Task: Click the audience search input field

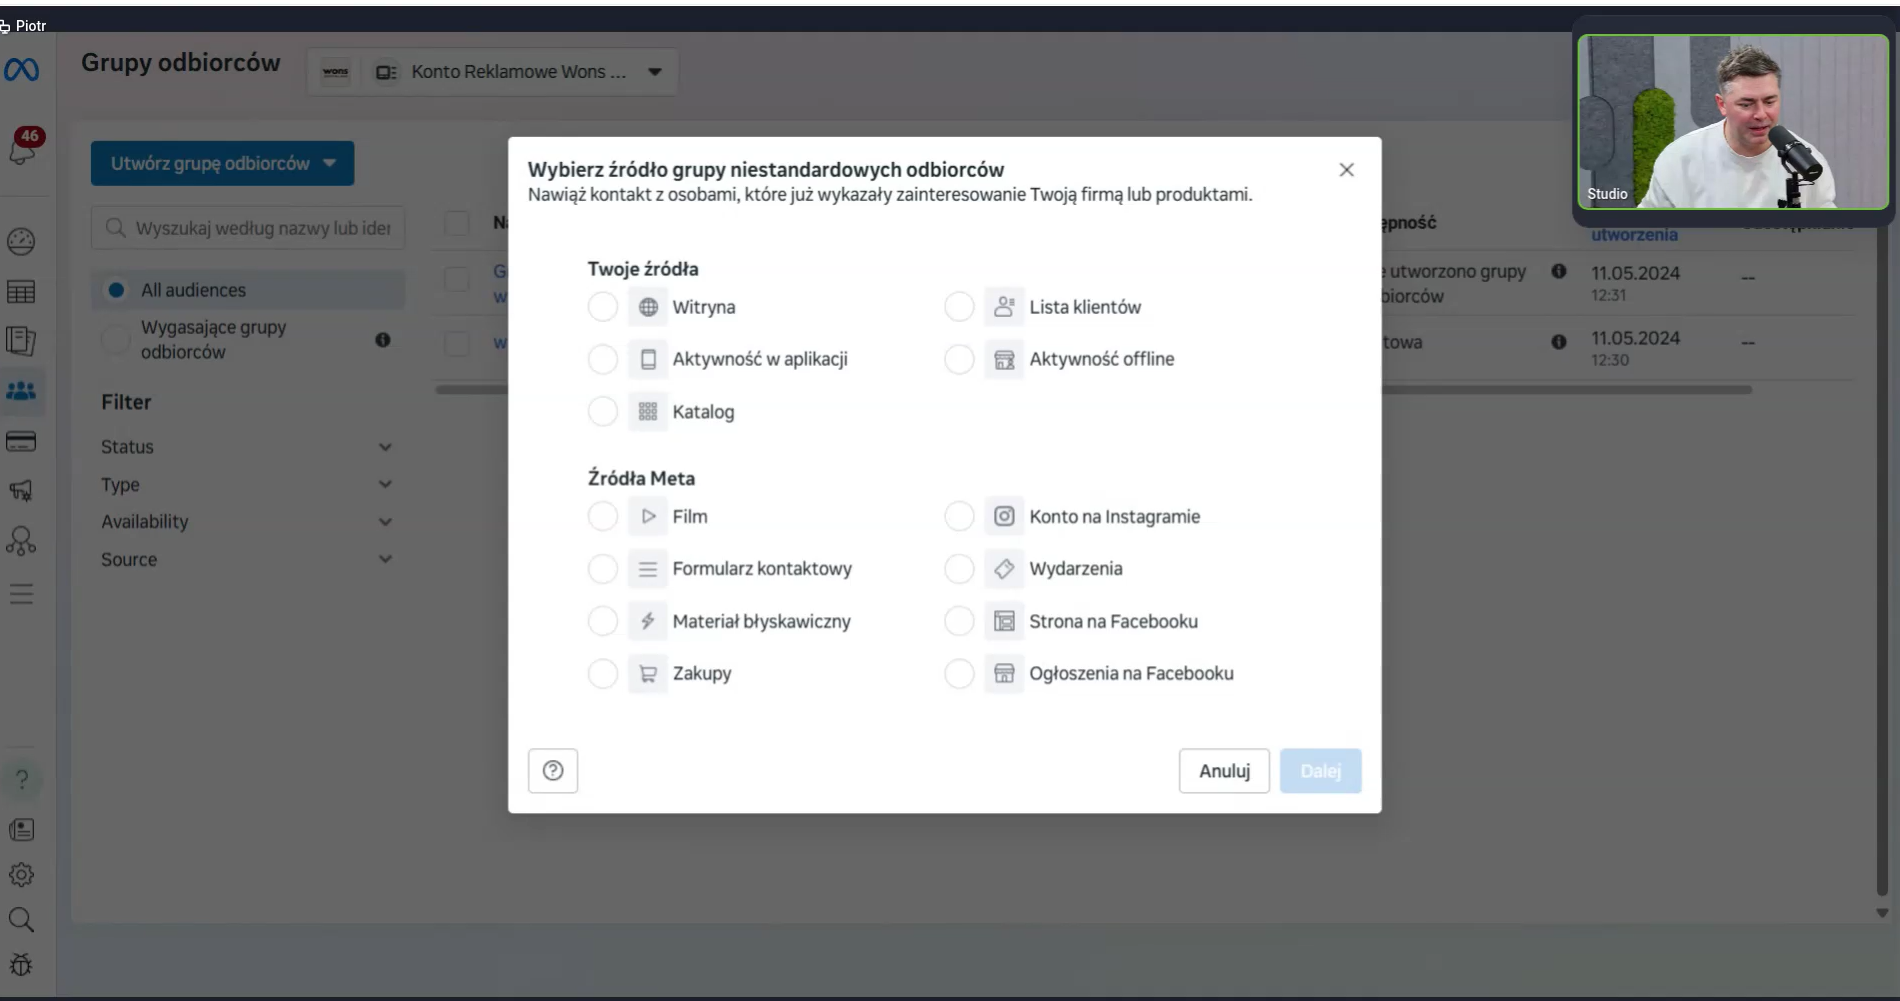Action: tap(262, 228)
